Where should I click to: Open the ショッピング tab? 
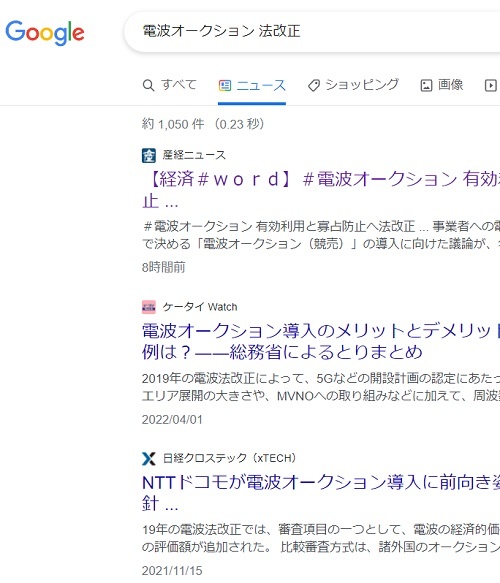coord(353,85)
